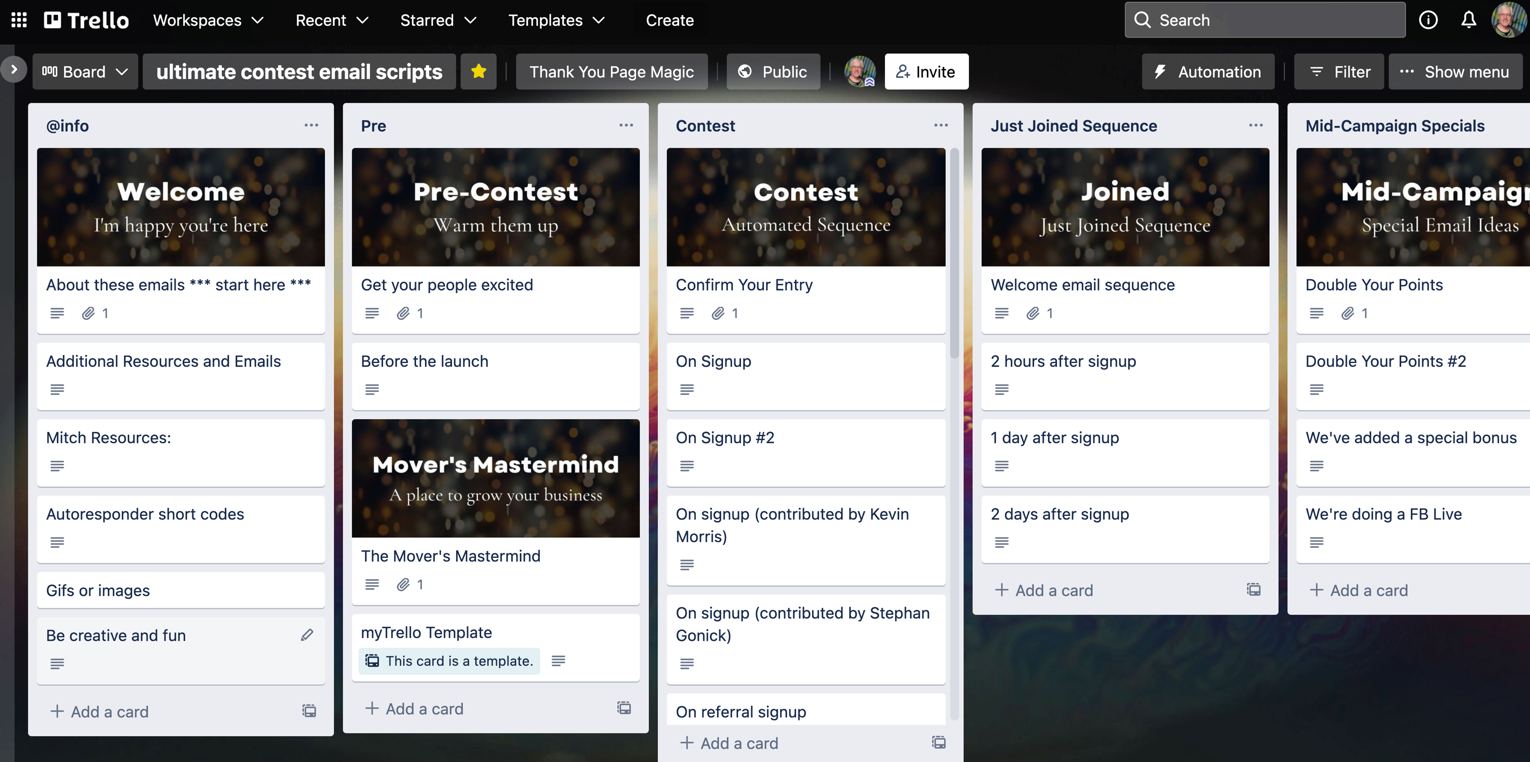Image resolution: width=1530 pixels, height=762 pixels.
Task: Open the notifications bell
Action: [x=1468, y=20]
